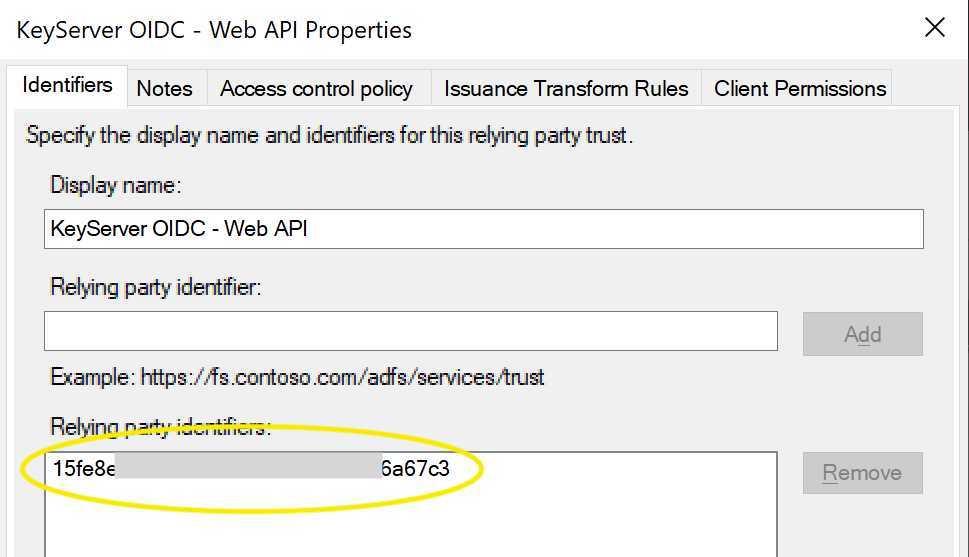The width and height of the screenshot is (969, 557).
Task: Show the Client Permissions tab
Action: (x=800, y=89)
